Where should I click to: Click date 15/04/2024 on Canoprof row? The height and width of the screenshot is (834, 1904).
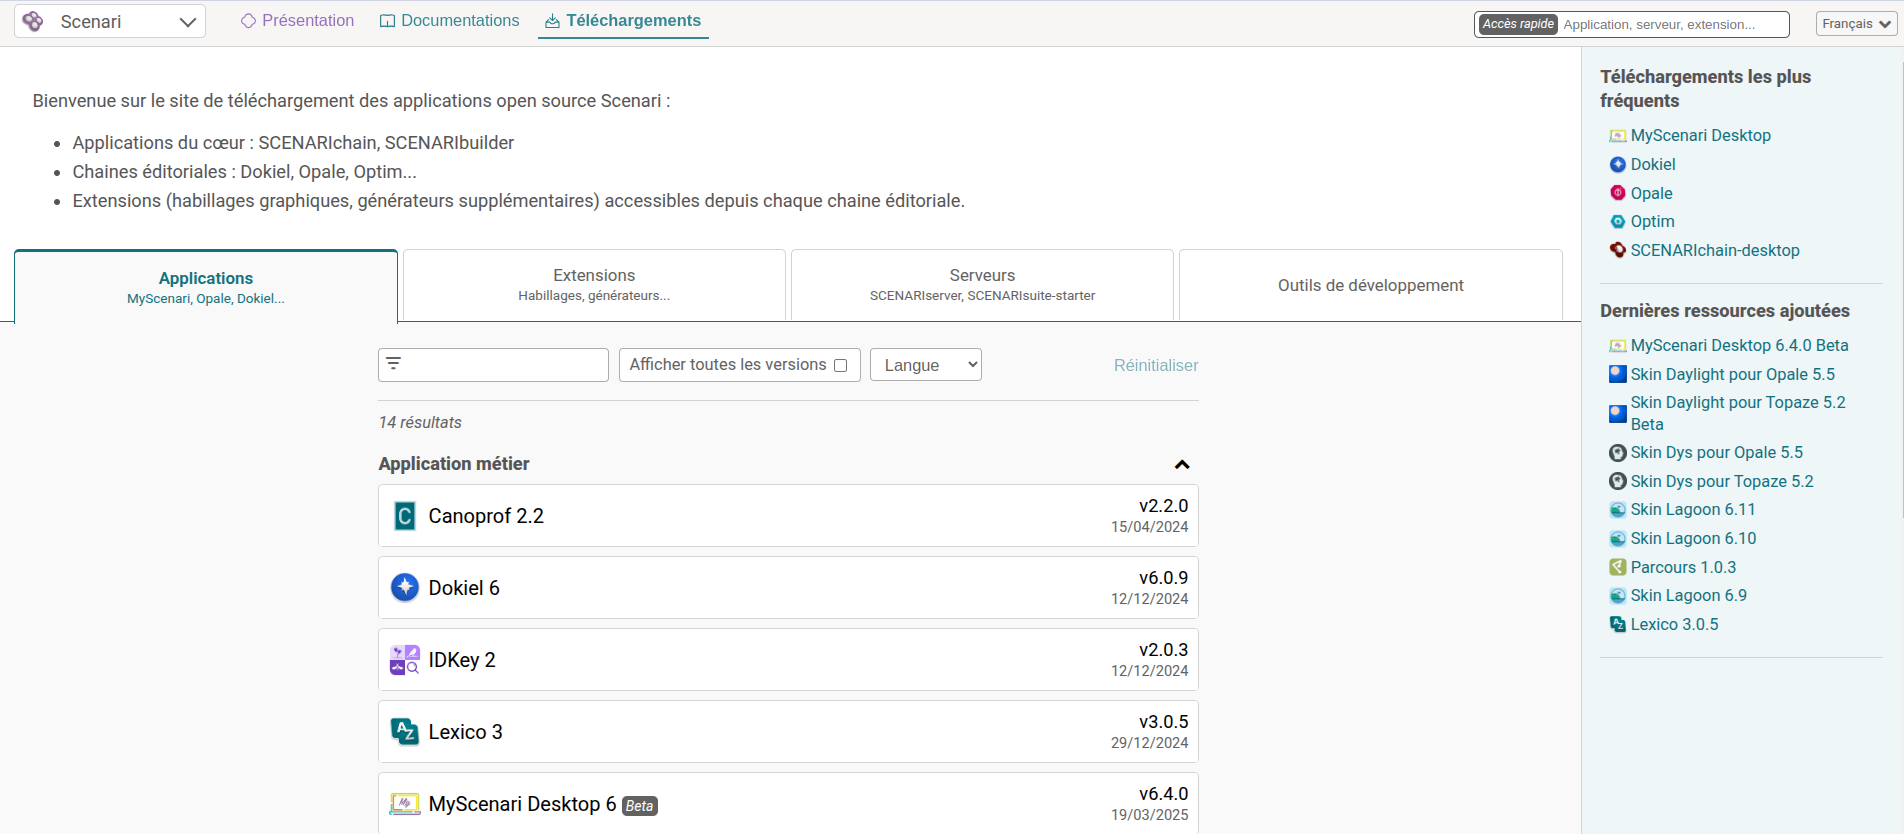click(x=1149, y=527)
